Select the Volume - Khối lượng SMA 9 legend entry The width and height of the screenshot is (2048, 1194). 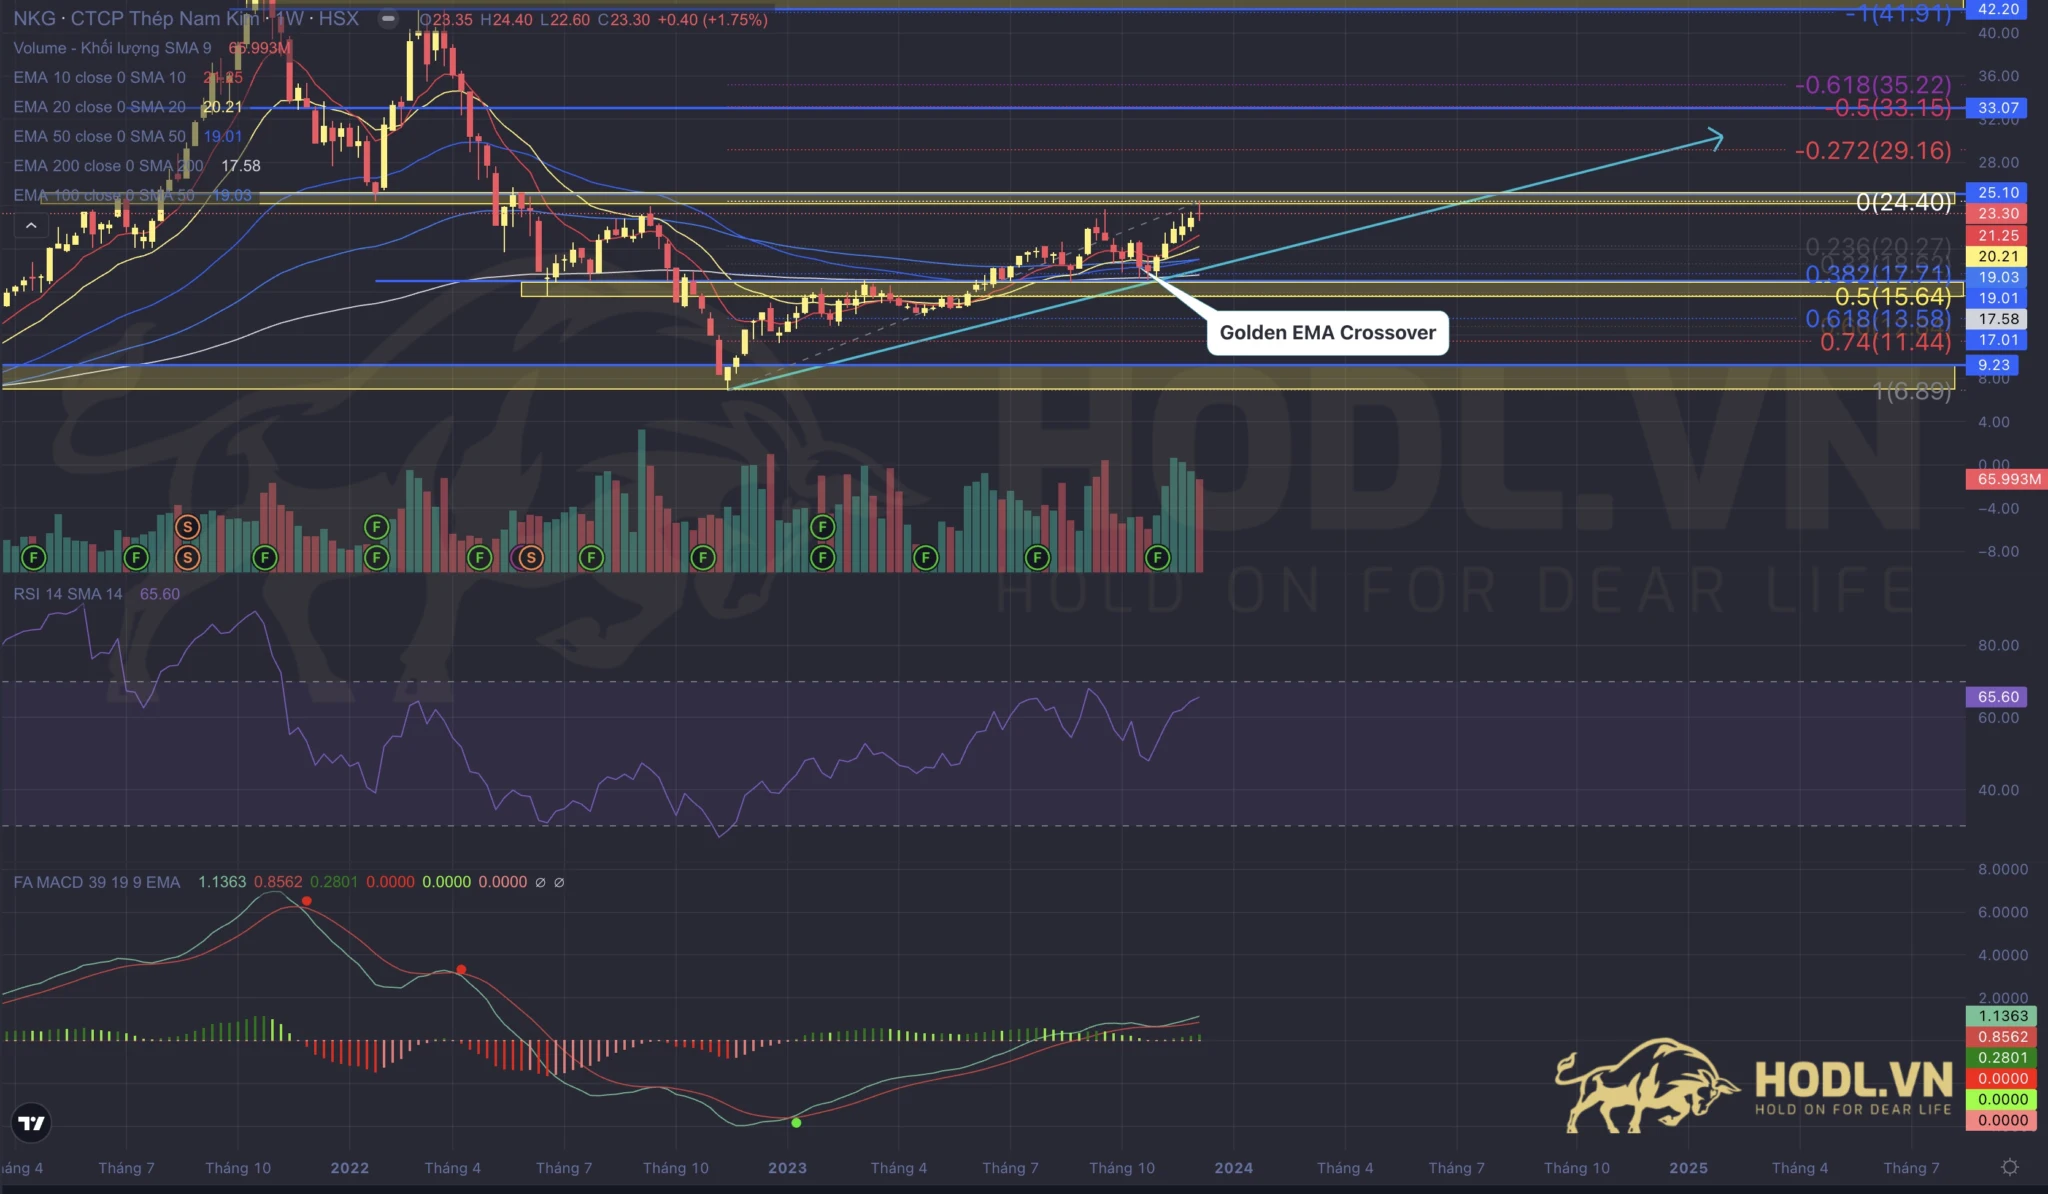click(x=110, y=47)
